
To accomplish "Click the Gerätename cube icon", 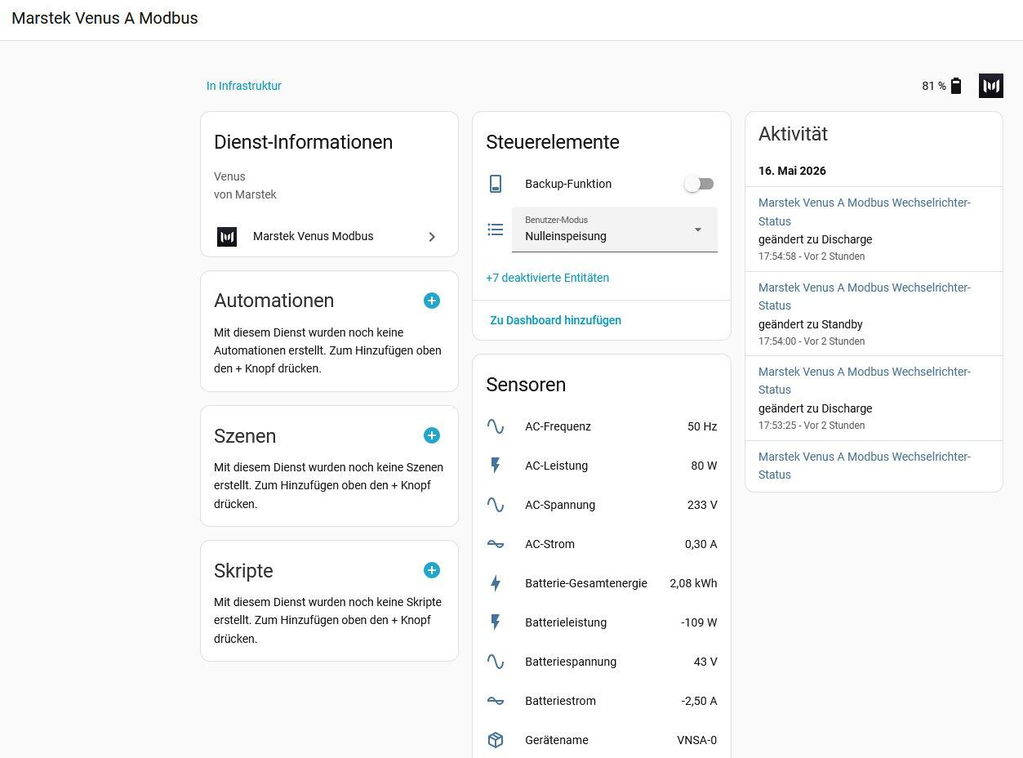I will pos(495,740).
